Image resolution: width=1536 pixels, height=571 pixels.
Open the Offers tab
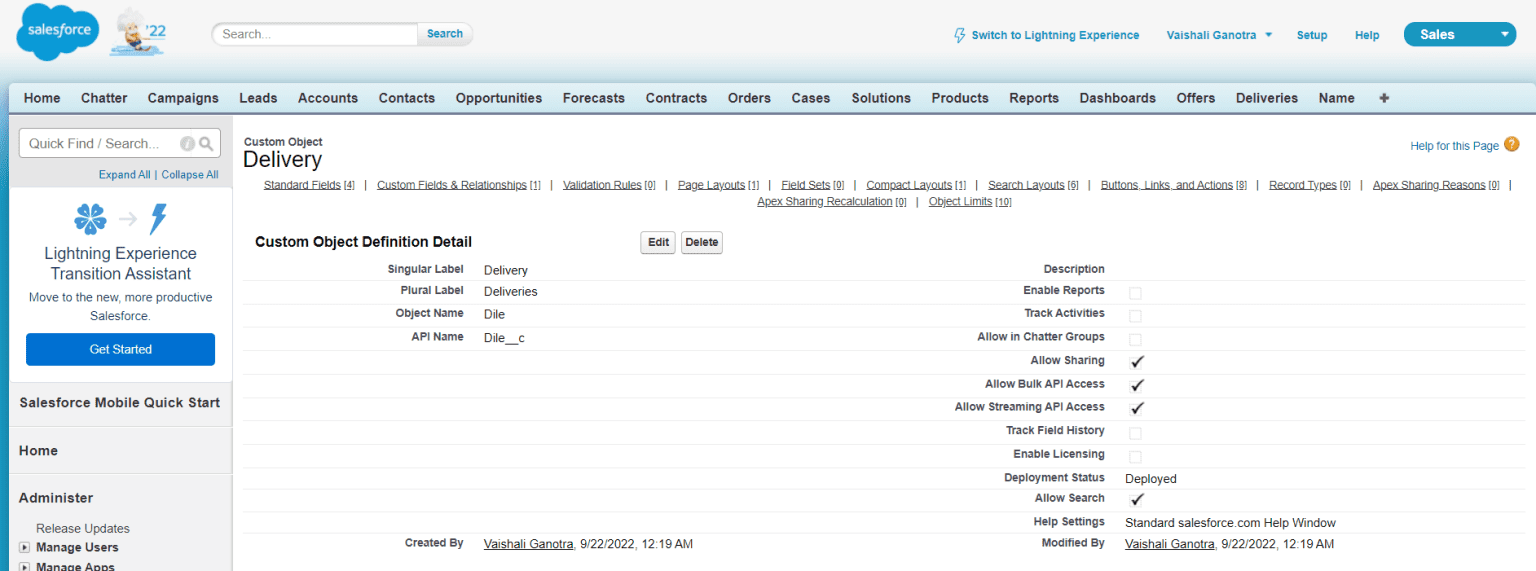1196,98
